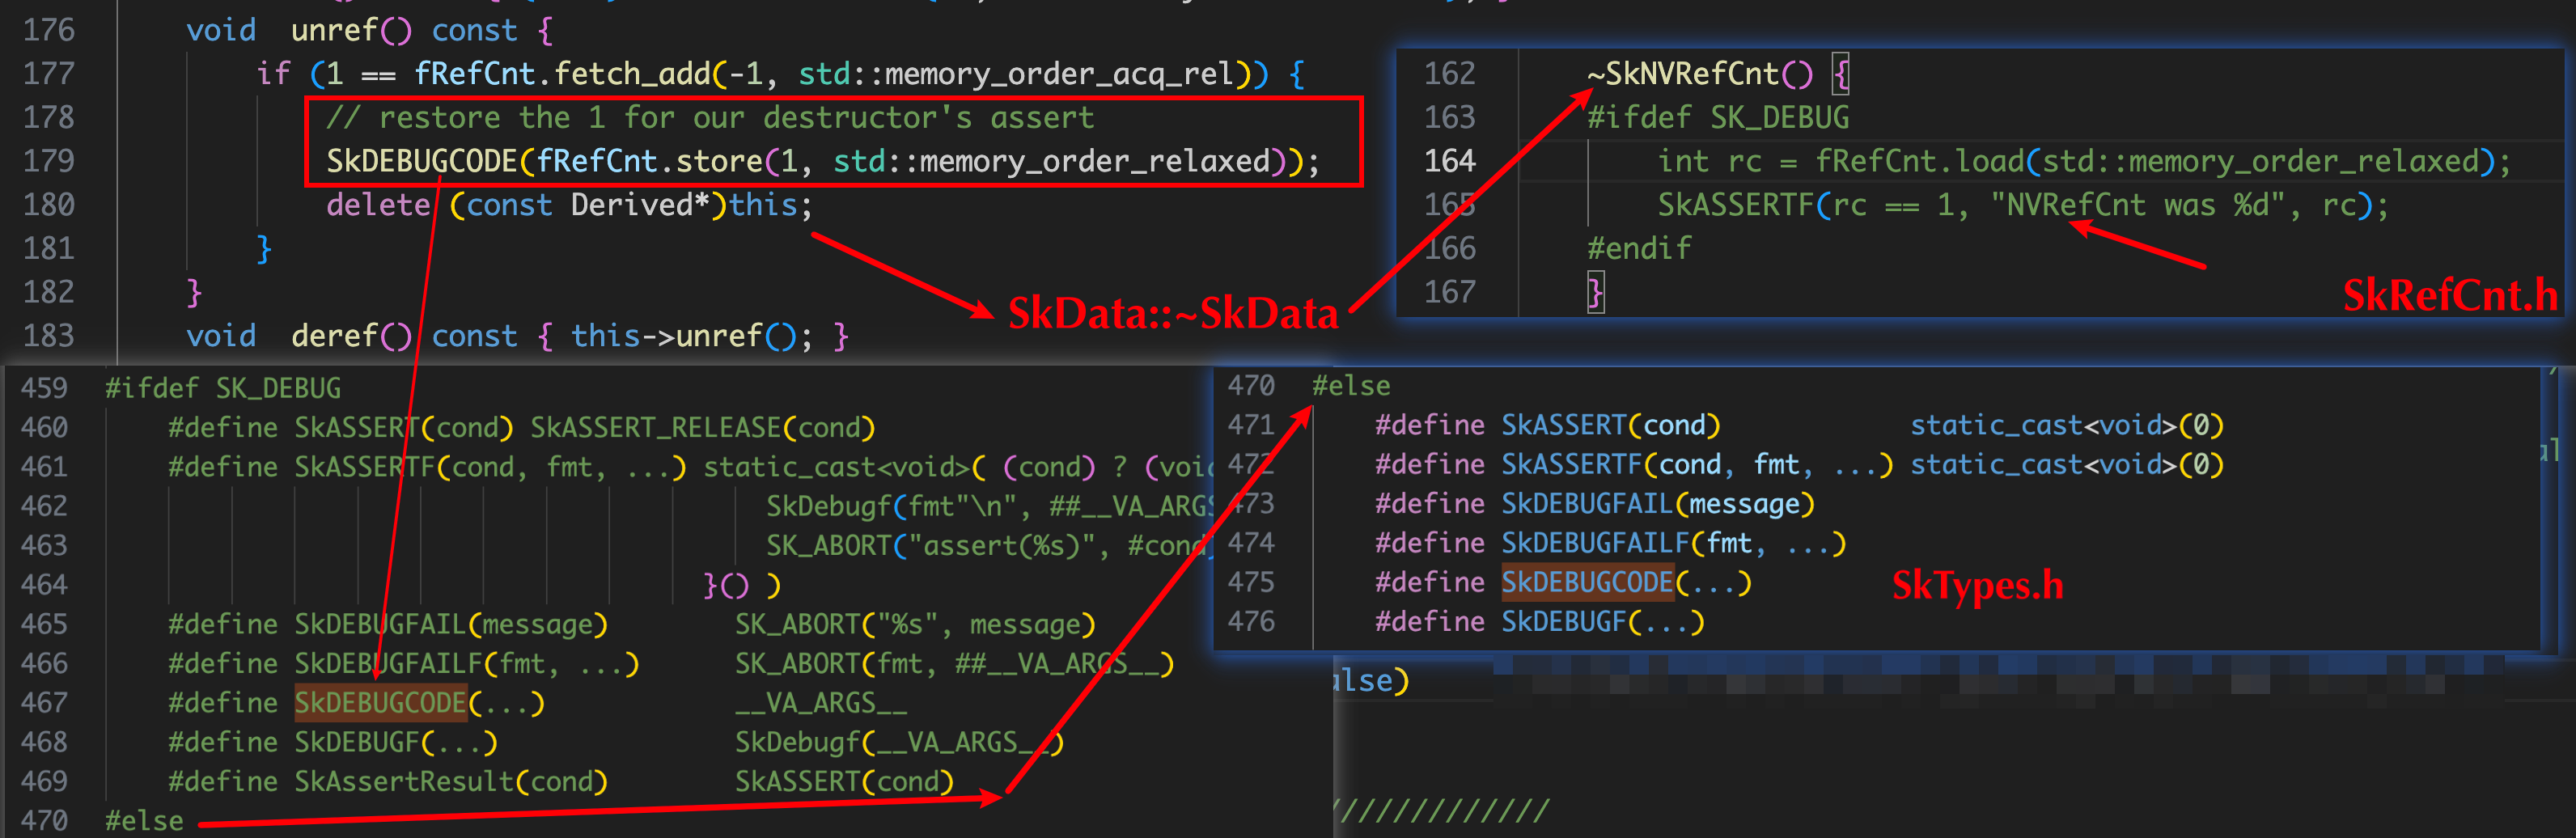Screen dimensions: 2576x838
Task: Click #ifdef SK_DEBUG on line 459
Action: point(223,388)
